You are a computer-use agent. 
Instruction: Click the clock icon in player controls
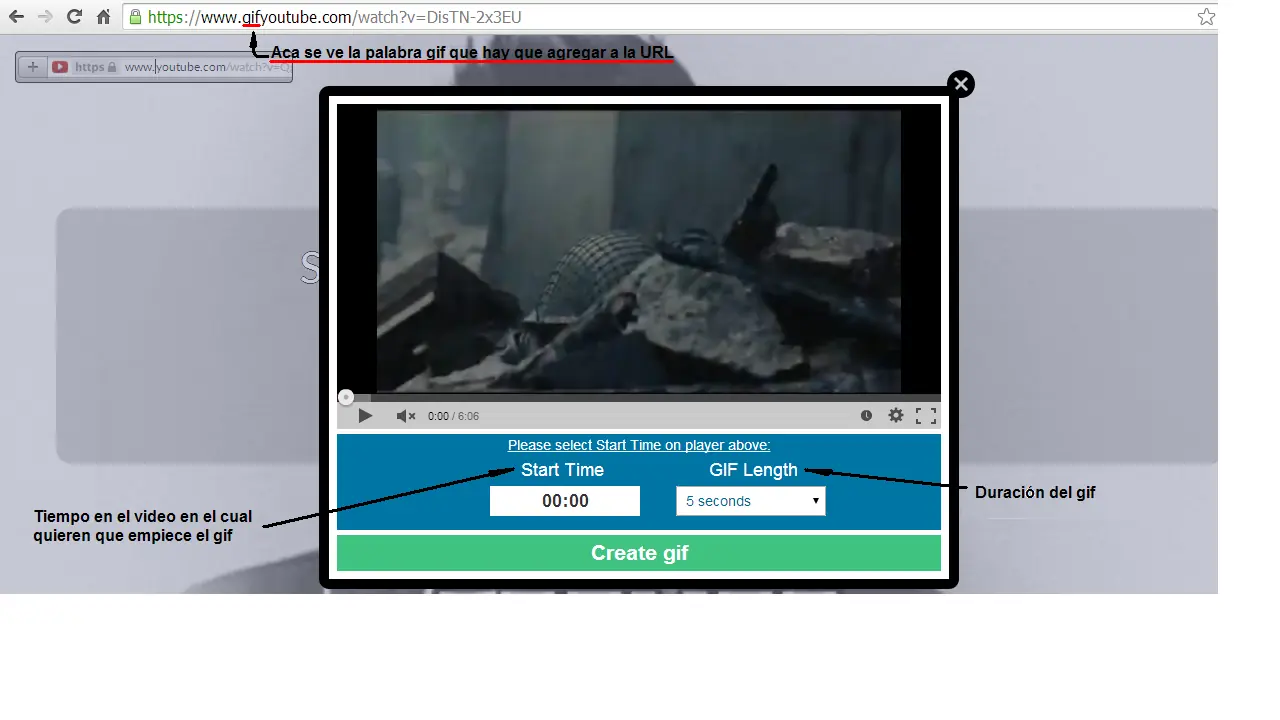(866, 415)
